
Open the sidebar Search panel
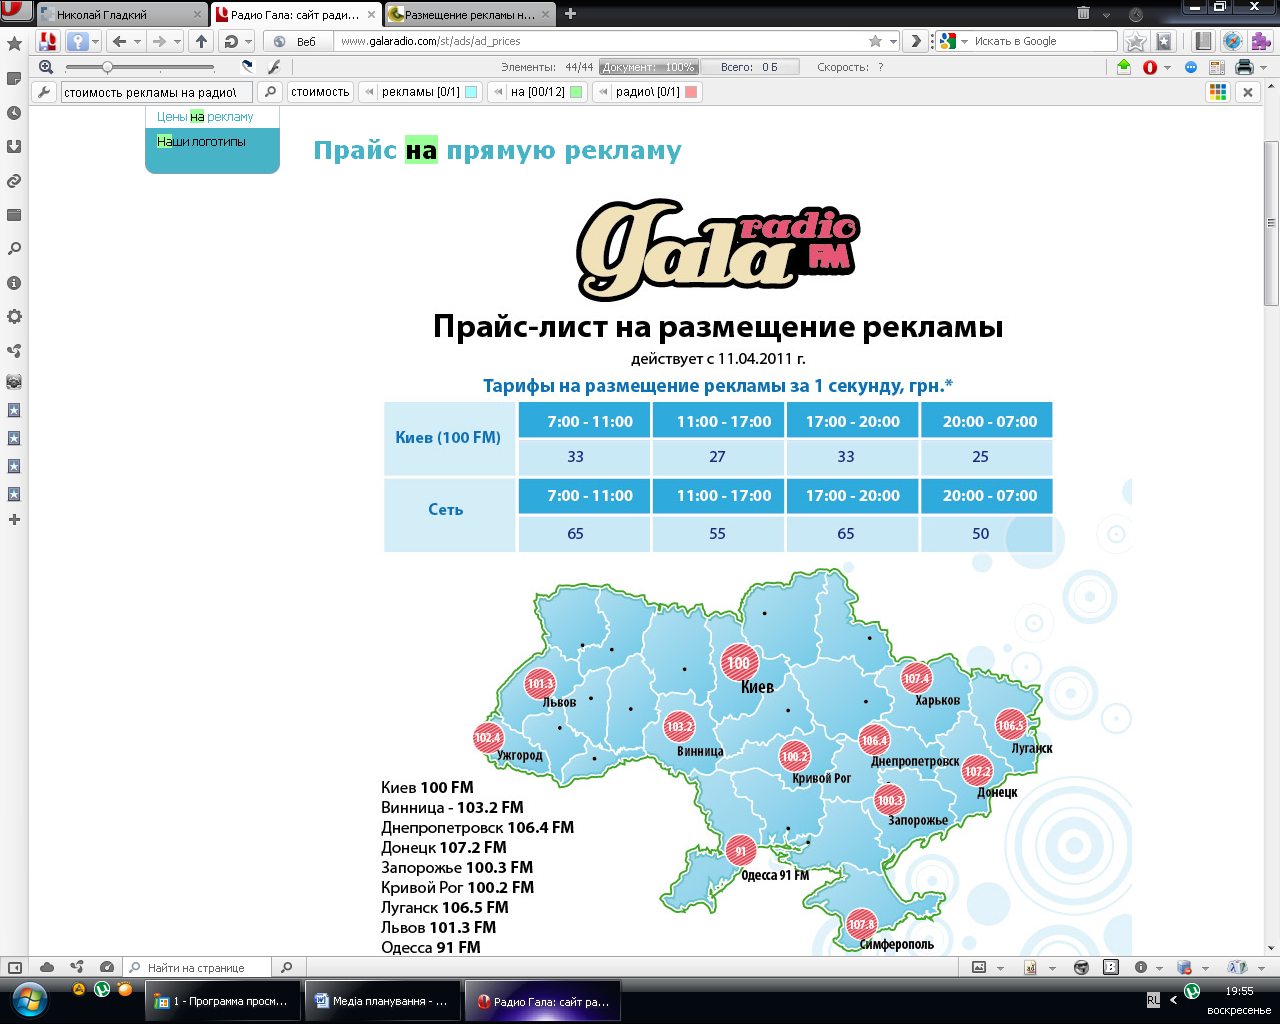[x=14, y=249]
